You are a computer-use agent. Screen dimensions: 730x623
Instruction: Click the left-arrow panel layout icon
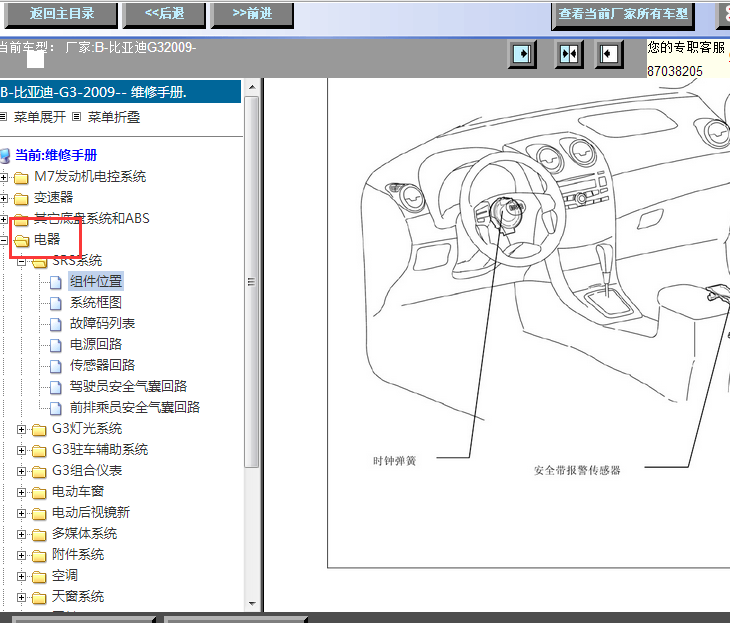pyautogui.click(x=608, y=54)
